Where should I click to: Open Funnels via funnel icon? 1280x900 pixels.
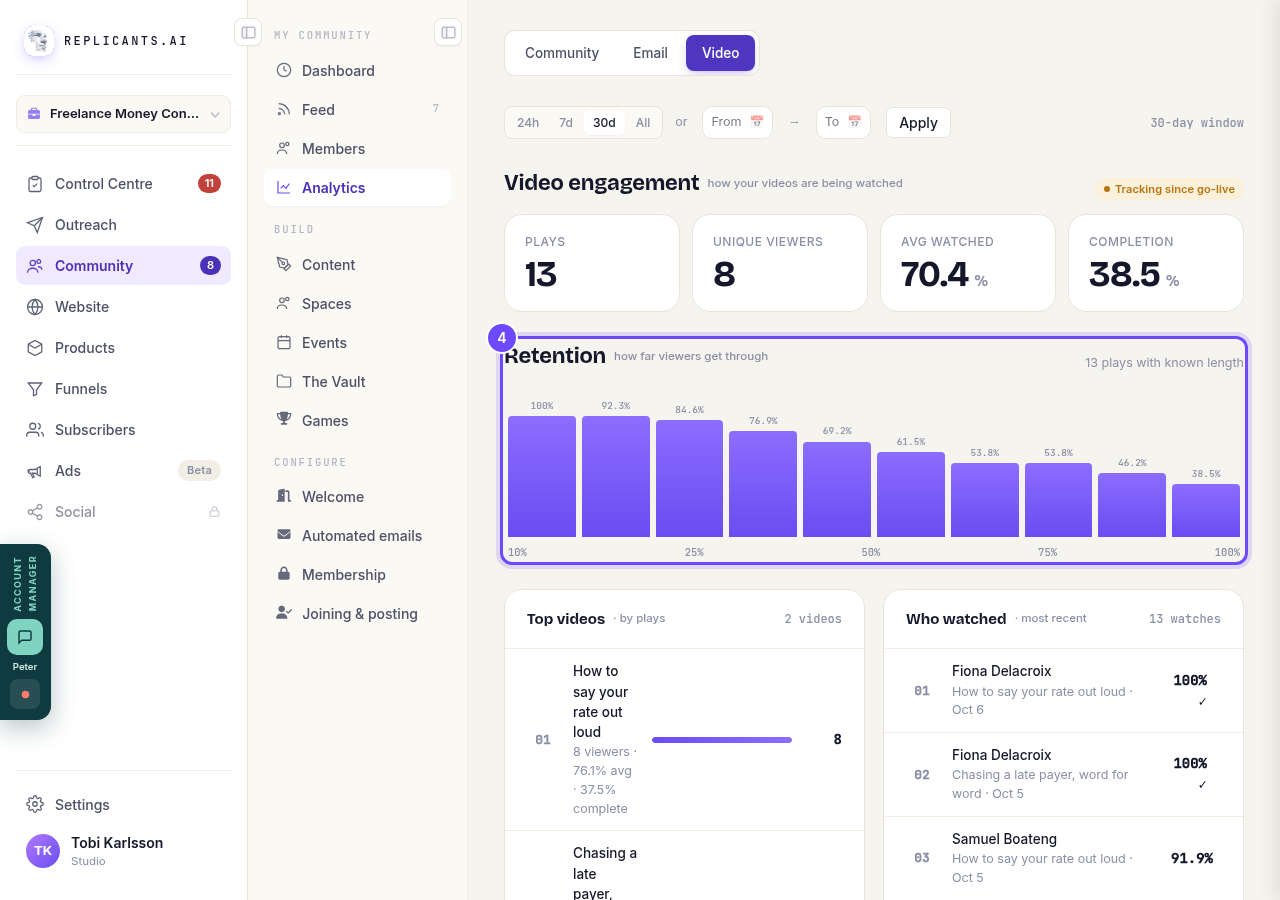[35, 389]
